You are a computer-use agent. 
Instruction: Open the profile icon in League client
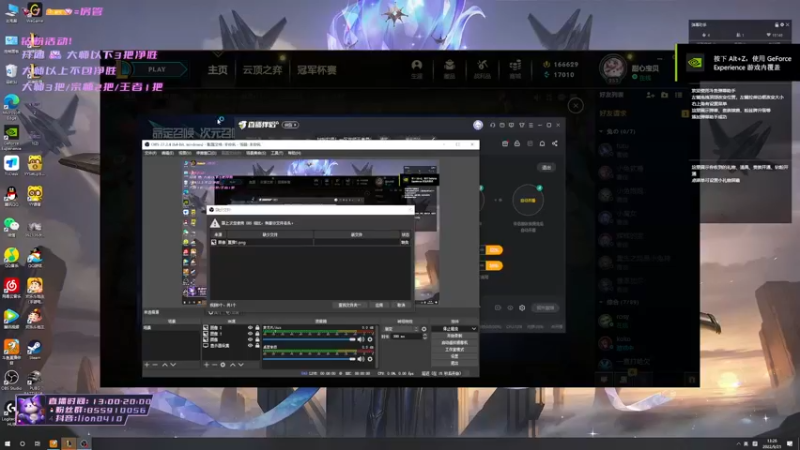pyautogui.click(x=417, y=69)
